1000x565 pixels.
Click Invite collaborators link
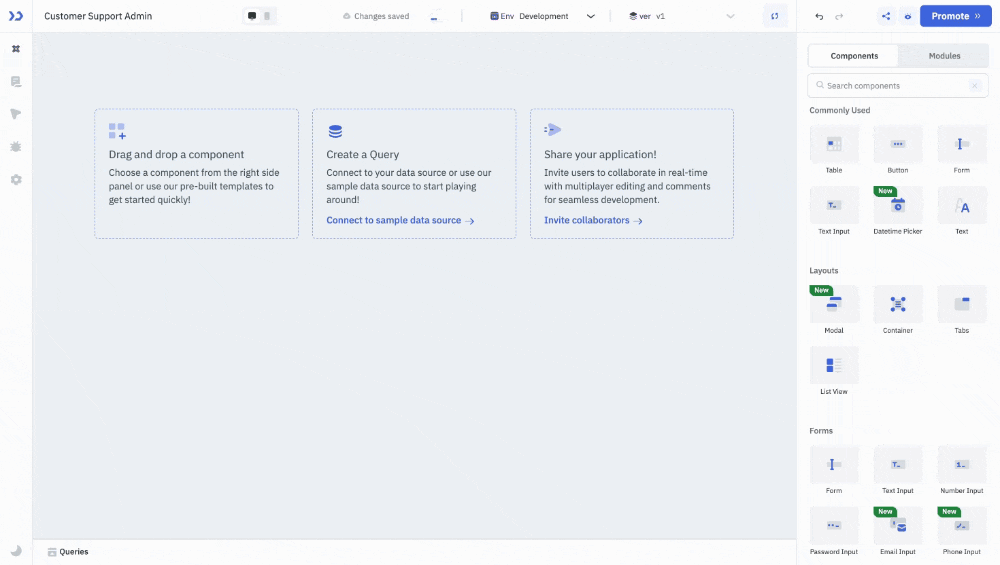[x=592, y=220]
